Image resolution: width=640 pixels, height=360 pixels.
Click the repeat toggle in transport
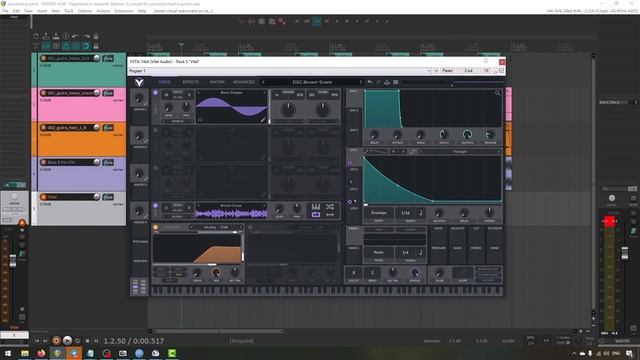pyautogui.click(x=77, y=340)
